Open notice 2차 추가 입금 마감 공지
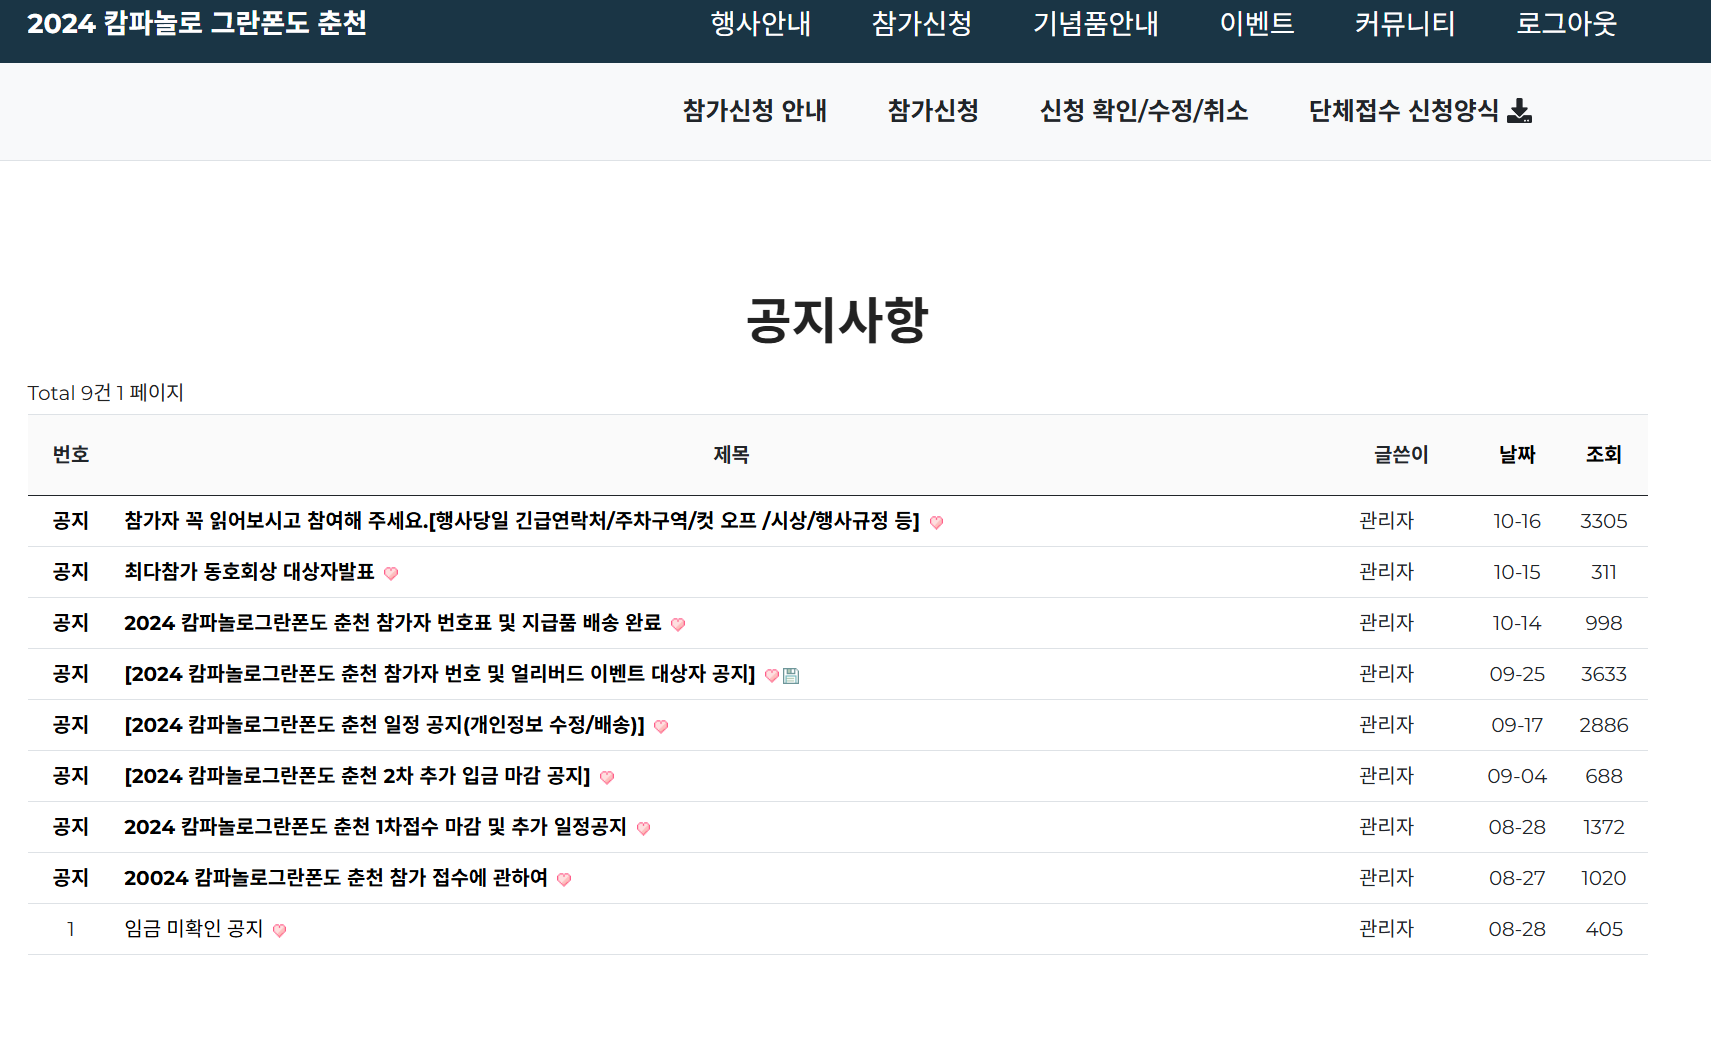This screenshot has height=1038, width=1711. [357, 776]
